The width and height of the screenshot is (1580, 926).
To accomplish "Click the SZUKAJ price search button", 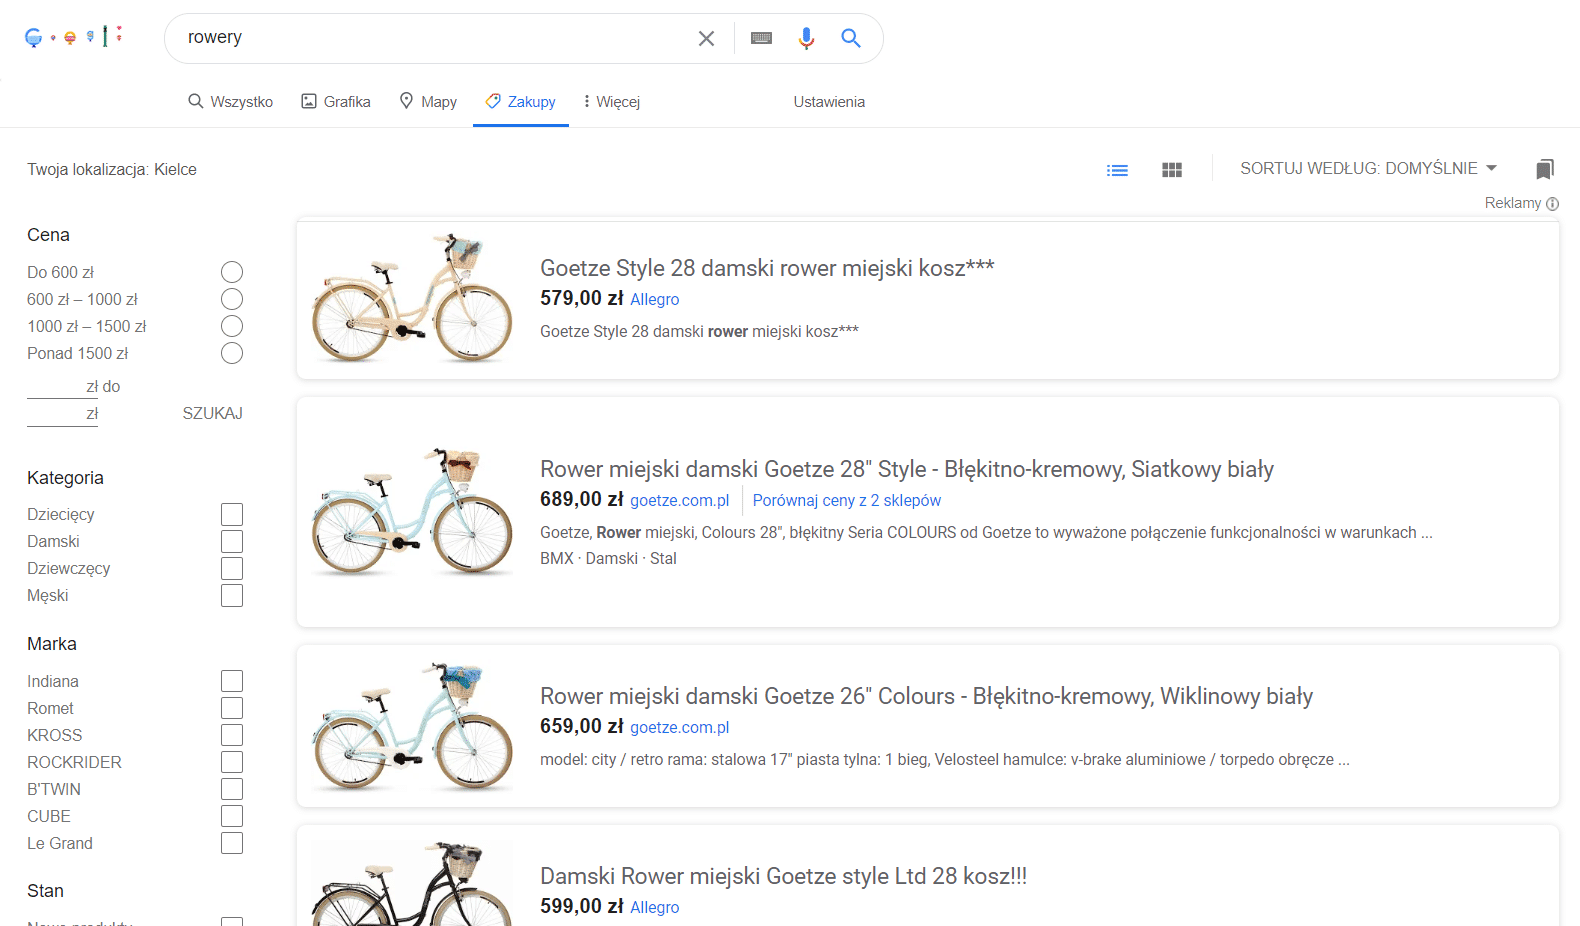I will (x=212, y=413).
